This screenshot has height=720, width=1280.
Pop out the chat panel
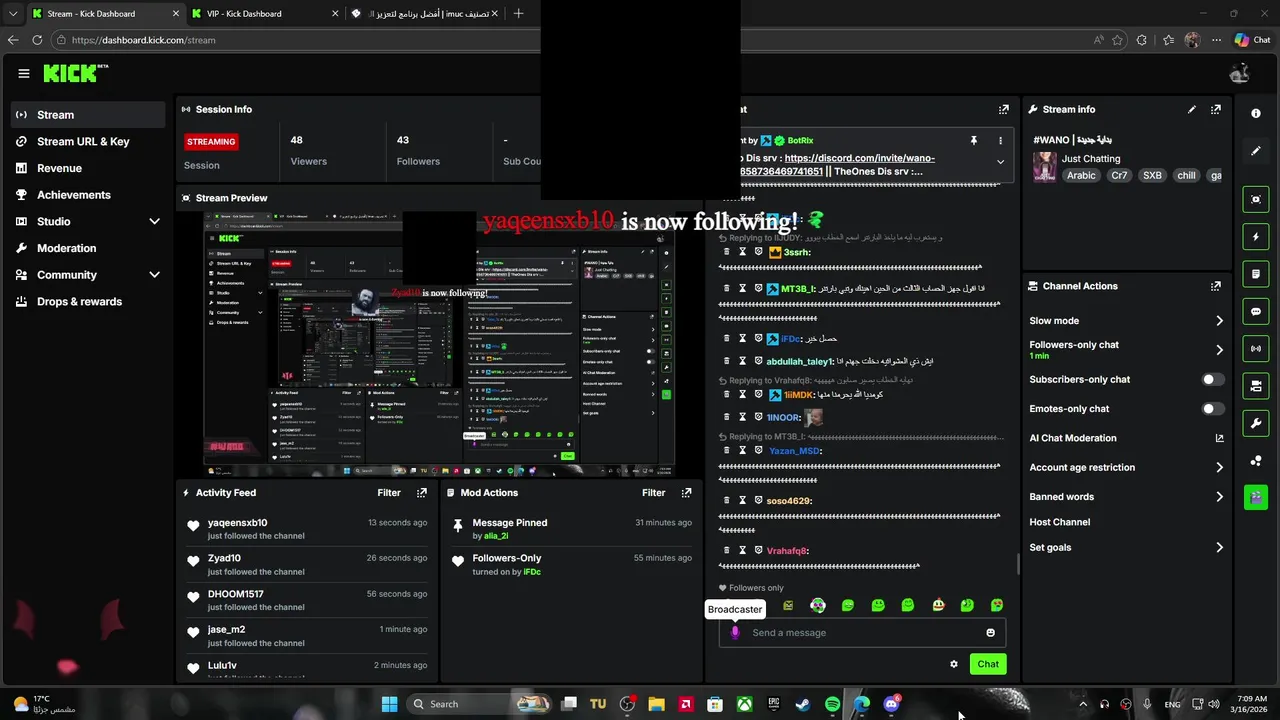point(1003,109)
